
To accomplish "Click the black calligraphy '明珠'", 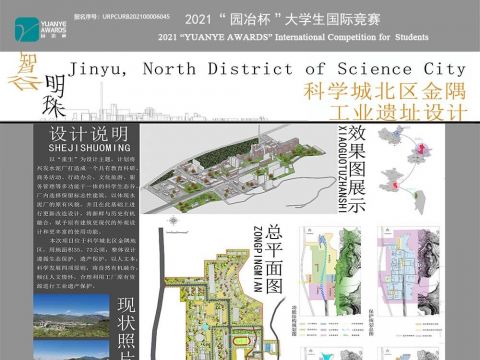I will (55, 97).
